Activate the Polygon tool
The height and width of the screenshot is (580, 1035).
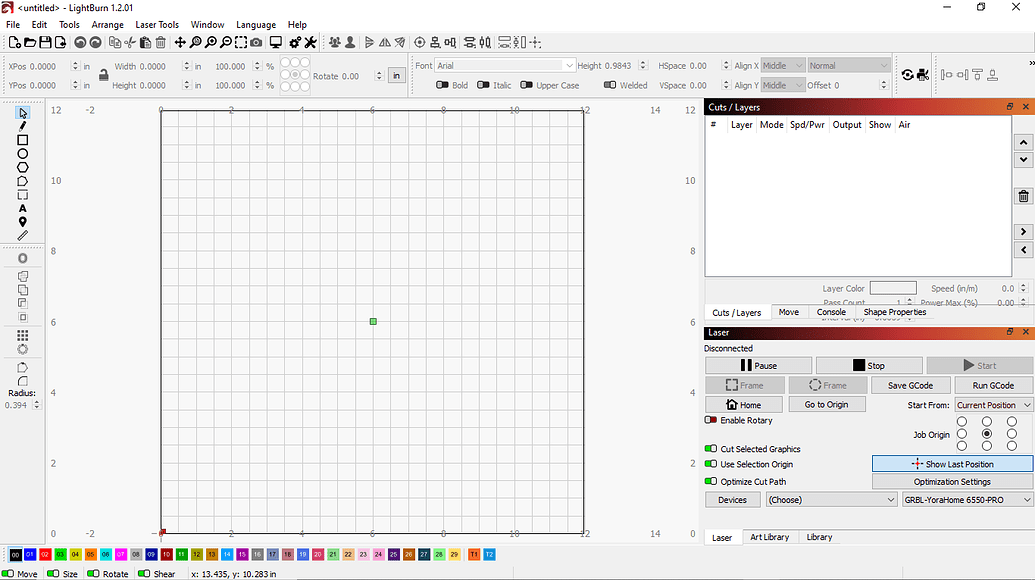[22, 167]
